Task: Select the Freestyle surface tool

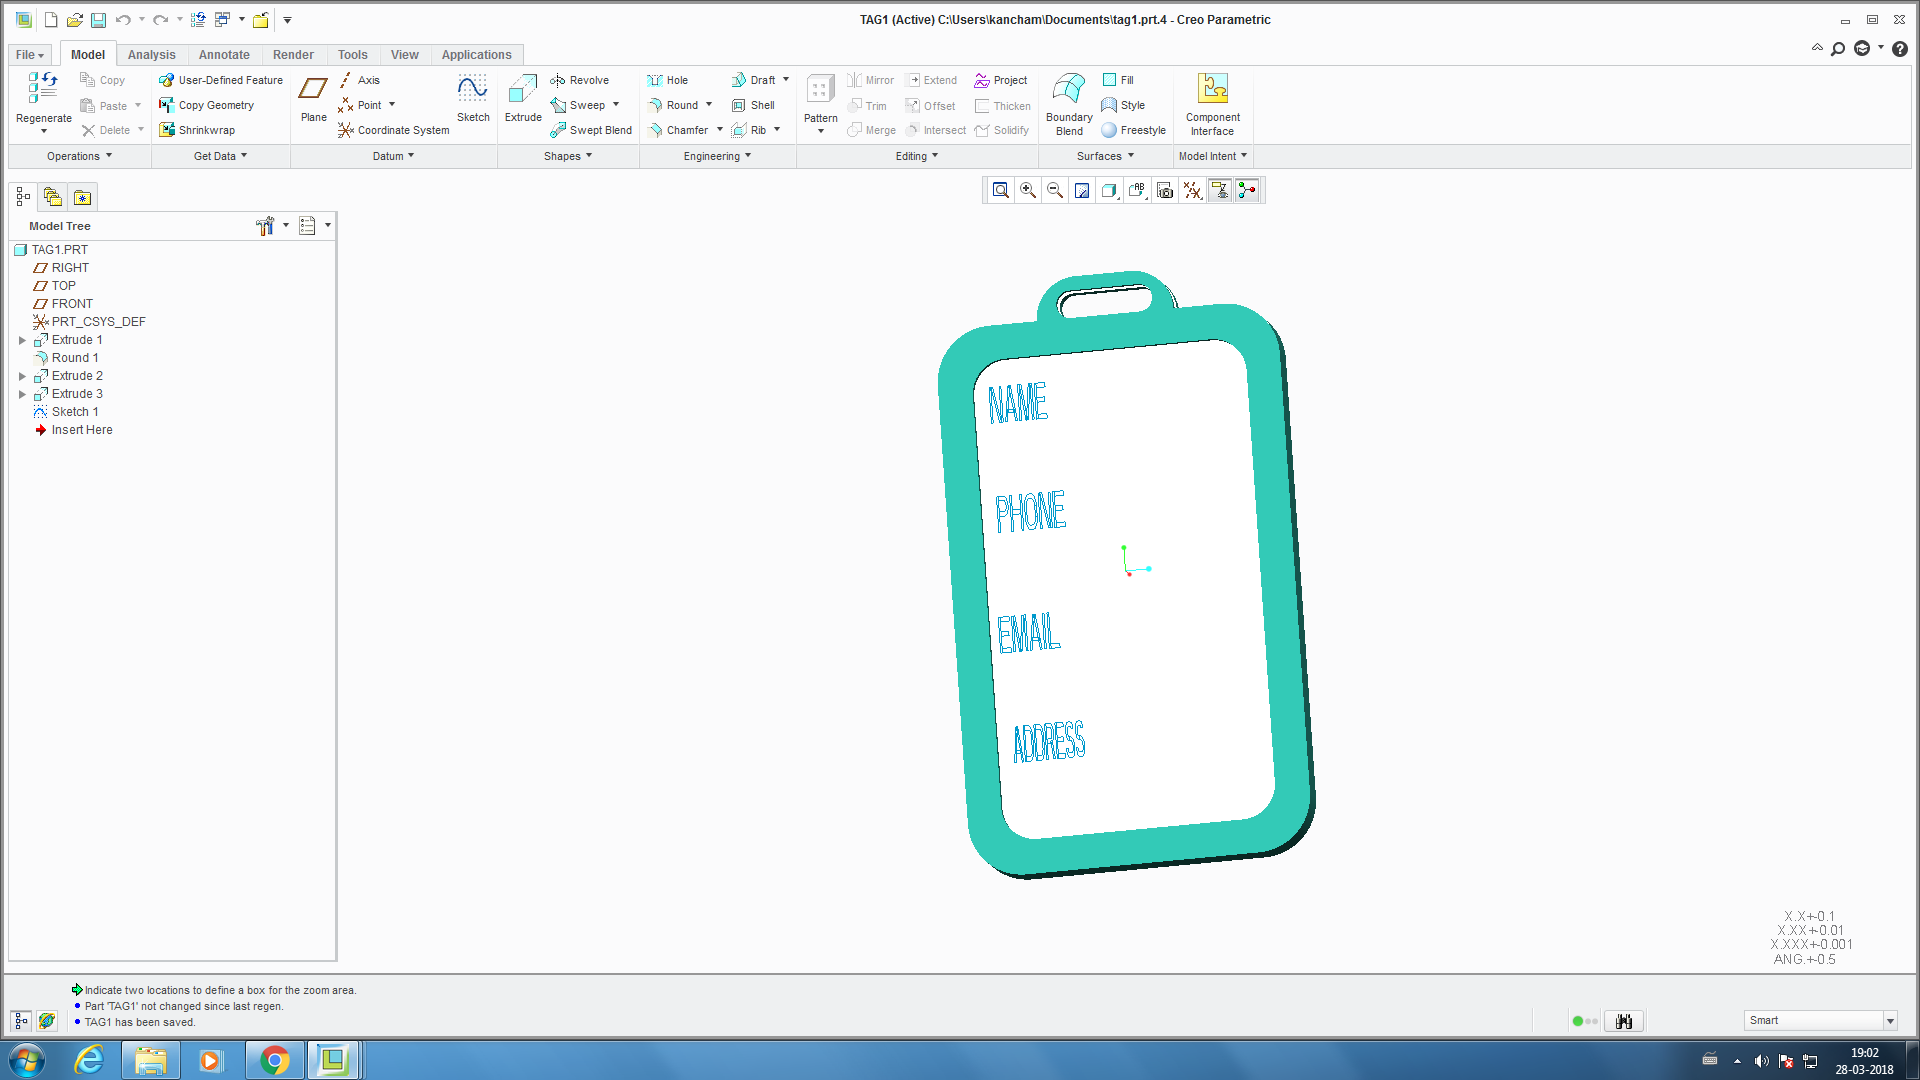Action: (x=1134, y=130)
